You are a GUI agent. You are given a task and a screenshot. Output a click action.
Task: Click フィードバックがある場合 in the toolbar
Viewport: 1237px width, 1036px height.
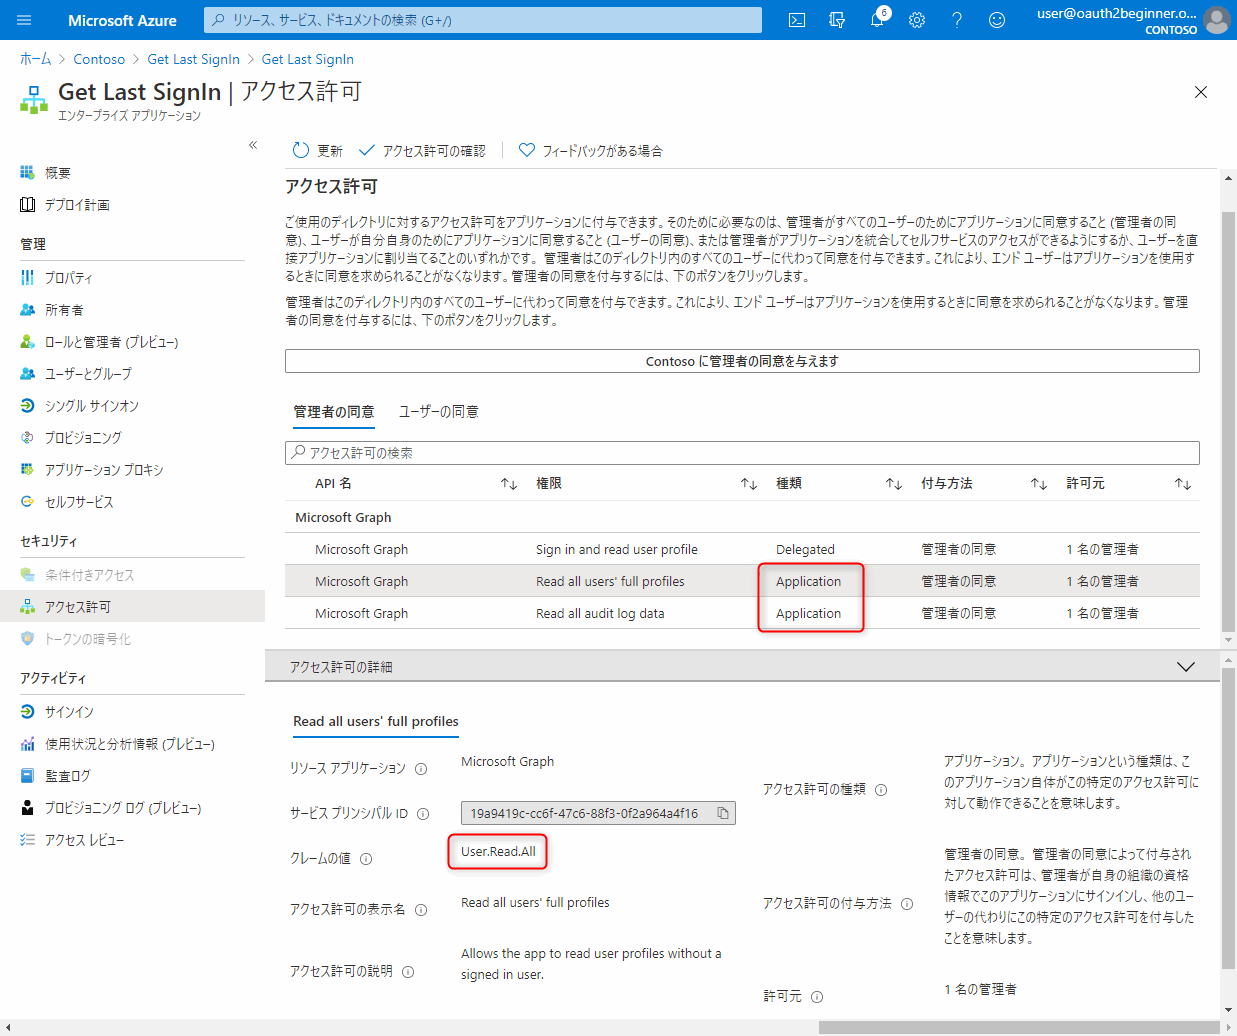[x=590, y=151]
